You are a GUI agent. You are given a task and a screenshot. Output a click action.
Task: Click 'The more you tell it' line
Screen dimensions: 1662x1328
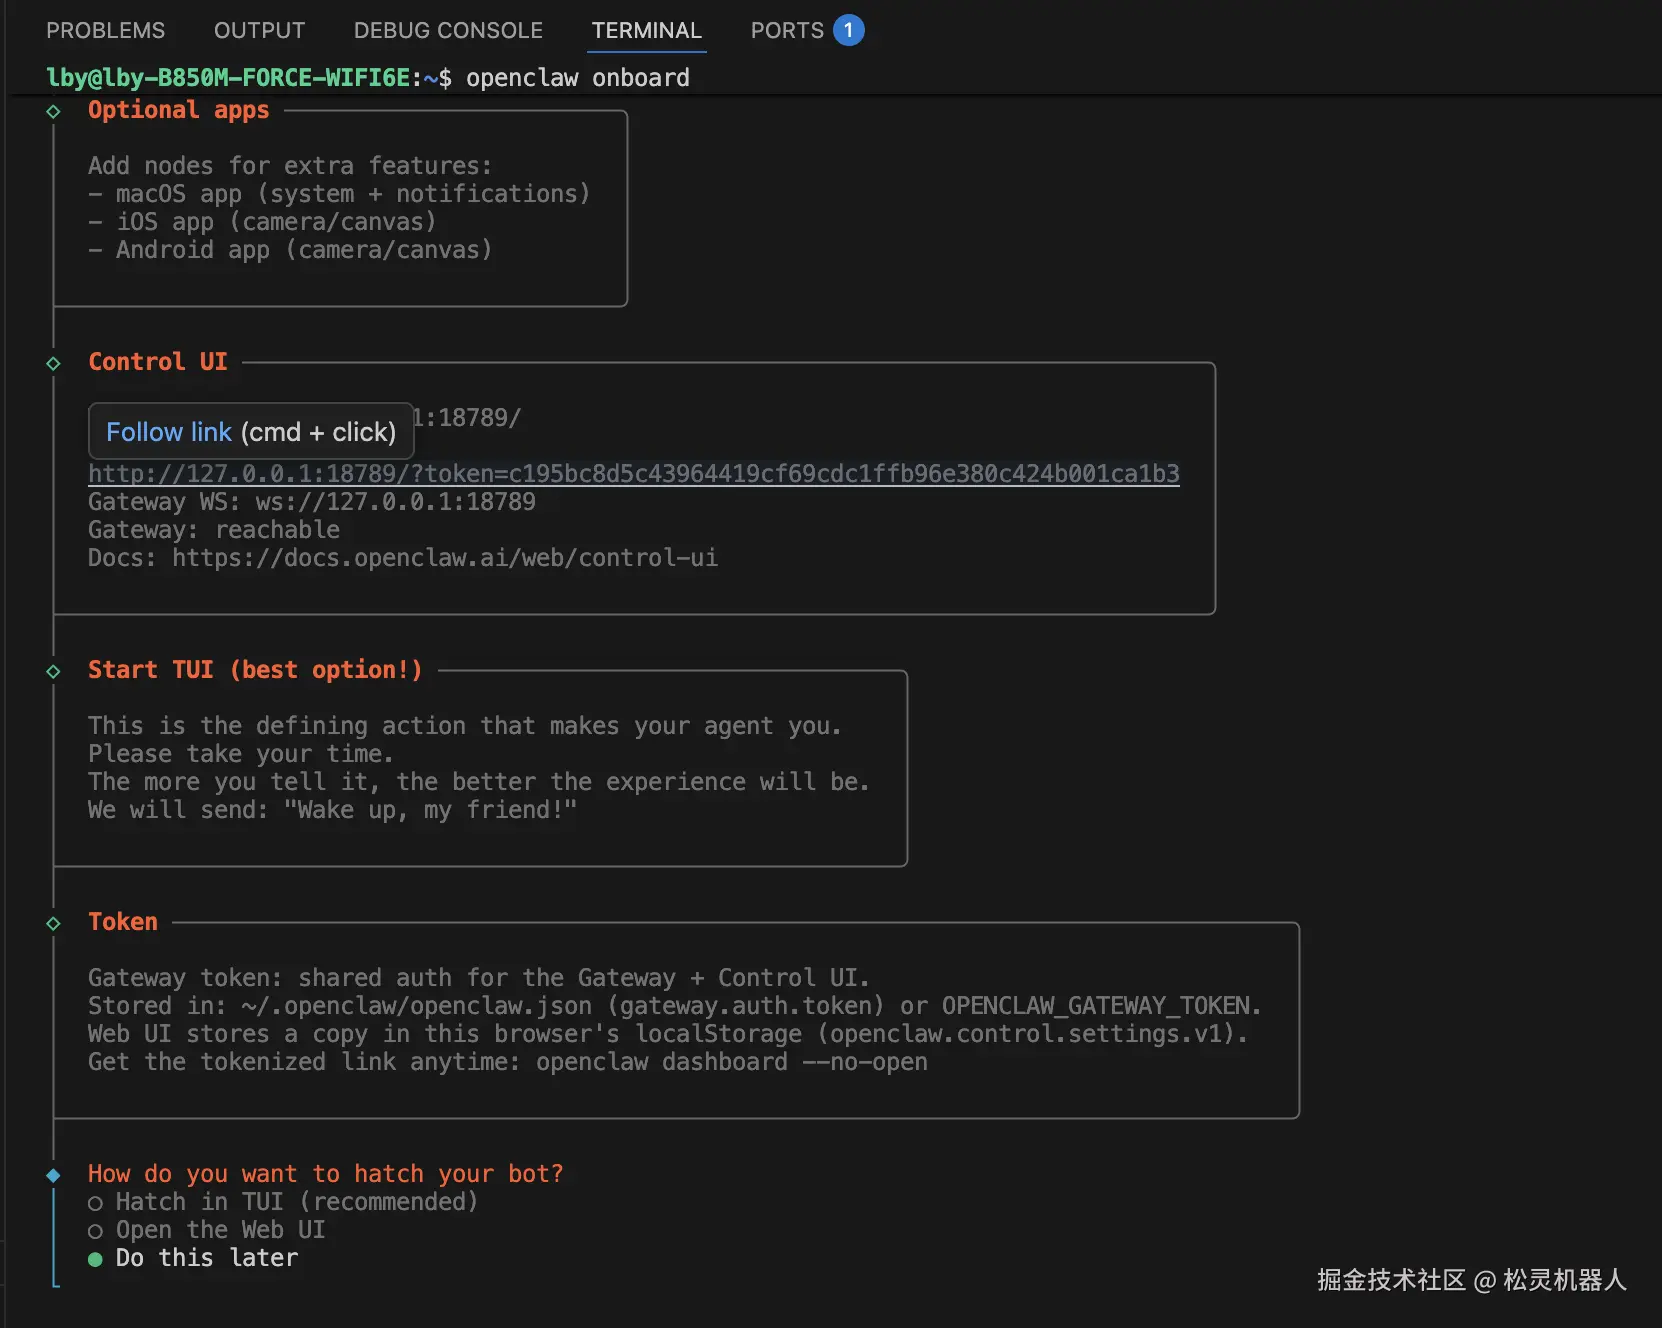click(479, 782)
